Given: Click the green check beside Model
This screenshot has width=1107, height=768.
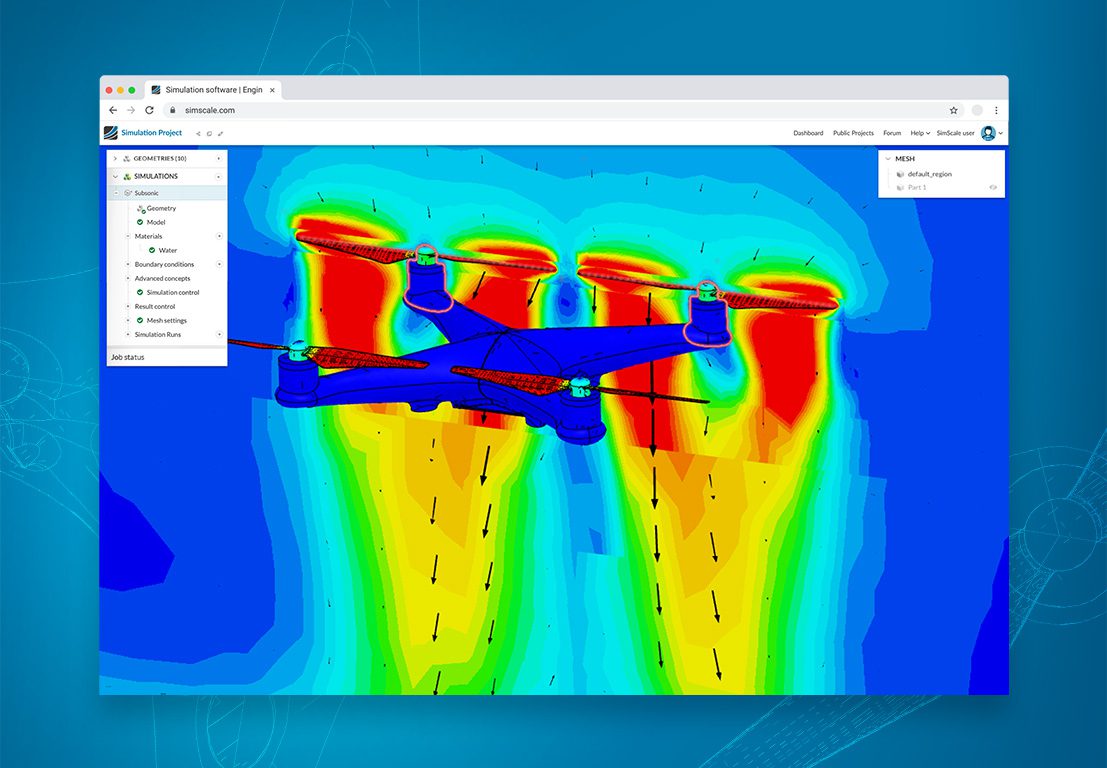Looking at the screenshot, I should [140, 222].
